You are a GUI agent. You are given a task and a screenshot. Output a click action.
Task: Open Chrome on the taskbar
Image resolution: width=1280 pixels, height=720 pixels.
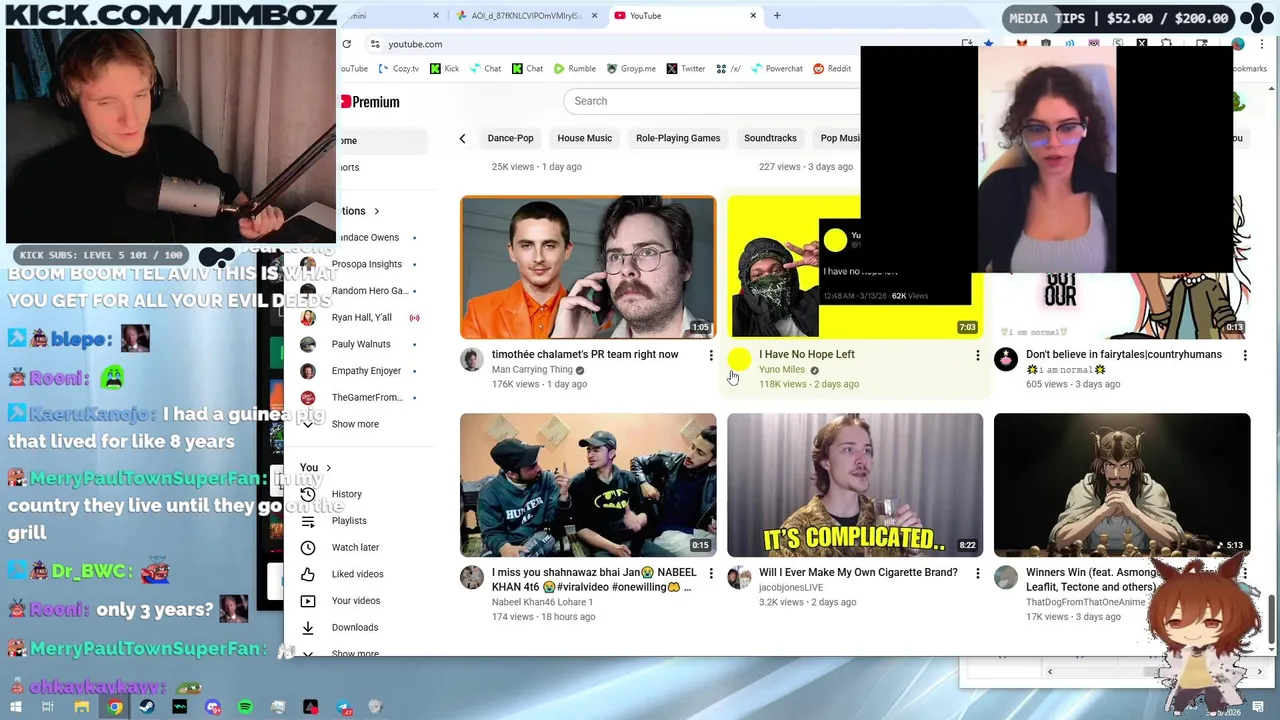(x=114, y=708)
